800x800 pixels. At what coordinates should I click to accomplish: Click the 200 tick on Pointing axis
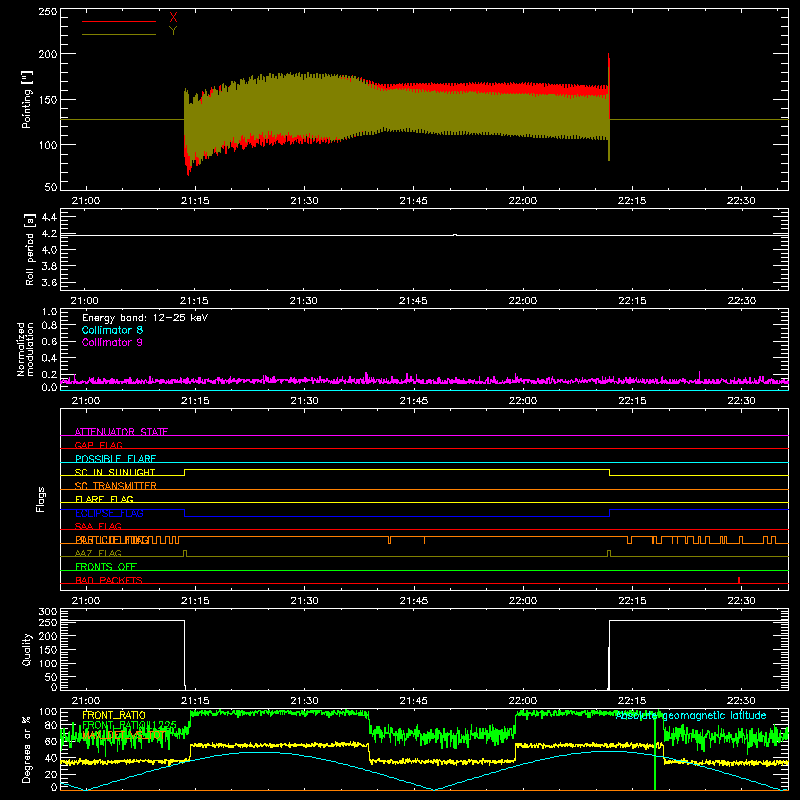tap(47, 54)
